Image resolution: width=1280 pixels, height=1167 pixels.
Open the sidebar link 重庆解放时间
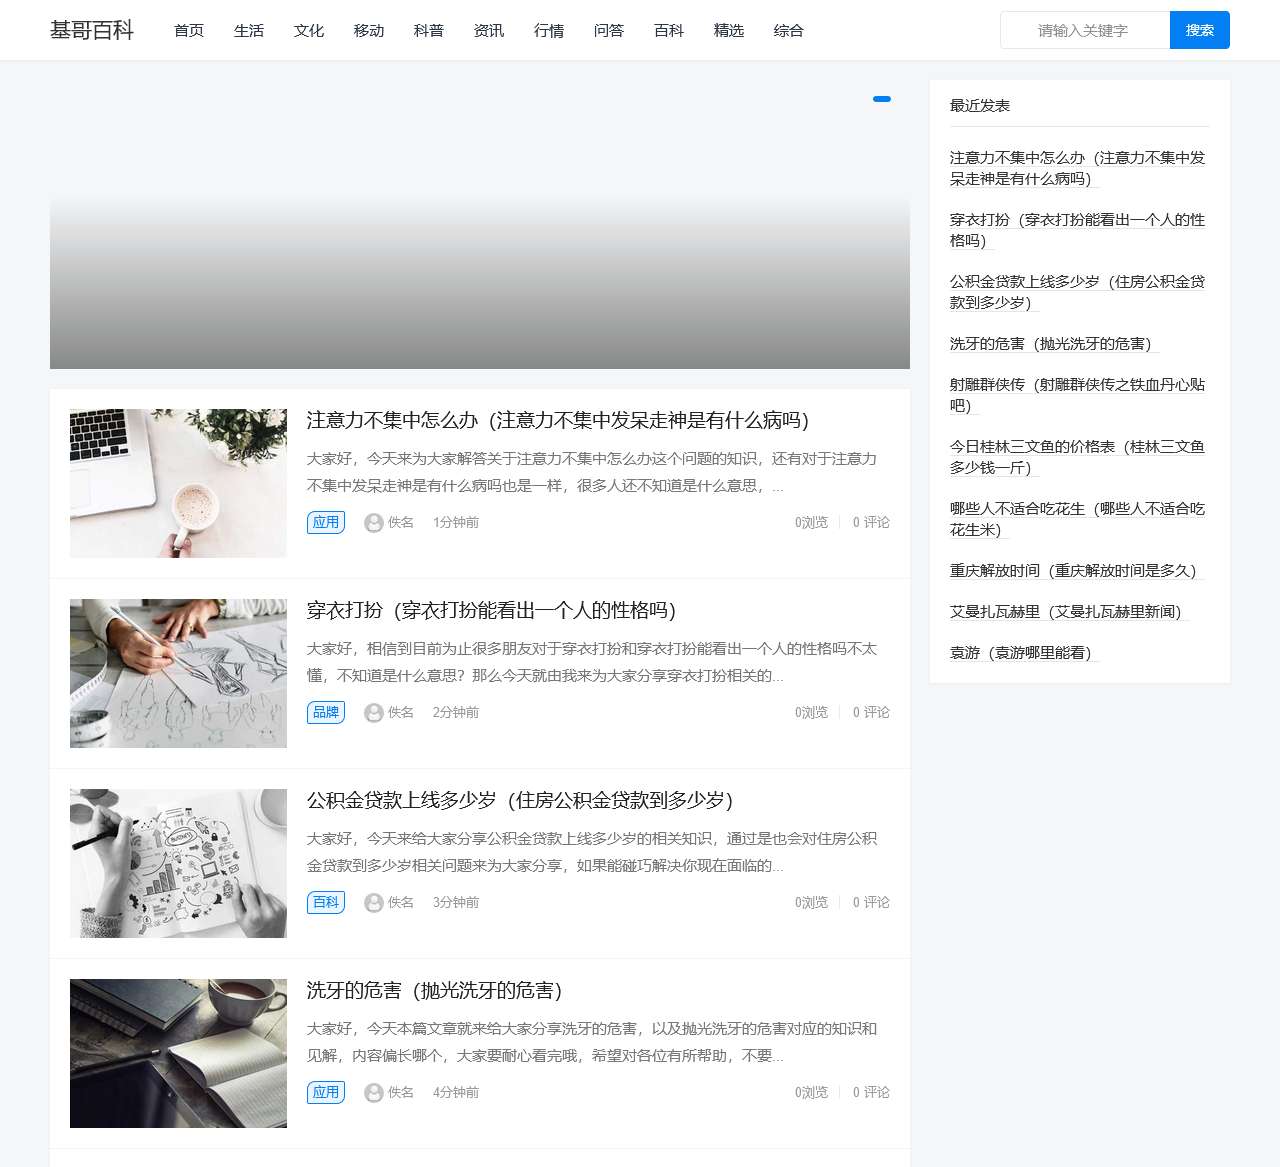pyautogui.click(x=1072, y=571)
